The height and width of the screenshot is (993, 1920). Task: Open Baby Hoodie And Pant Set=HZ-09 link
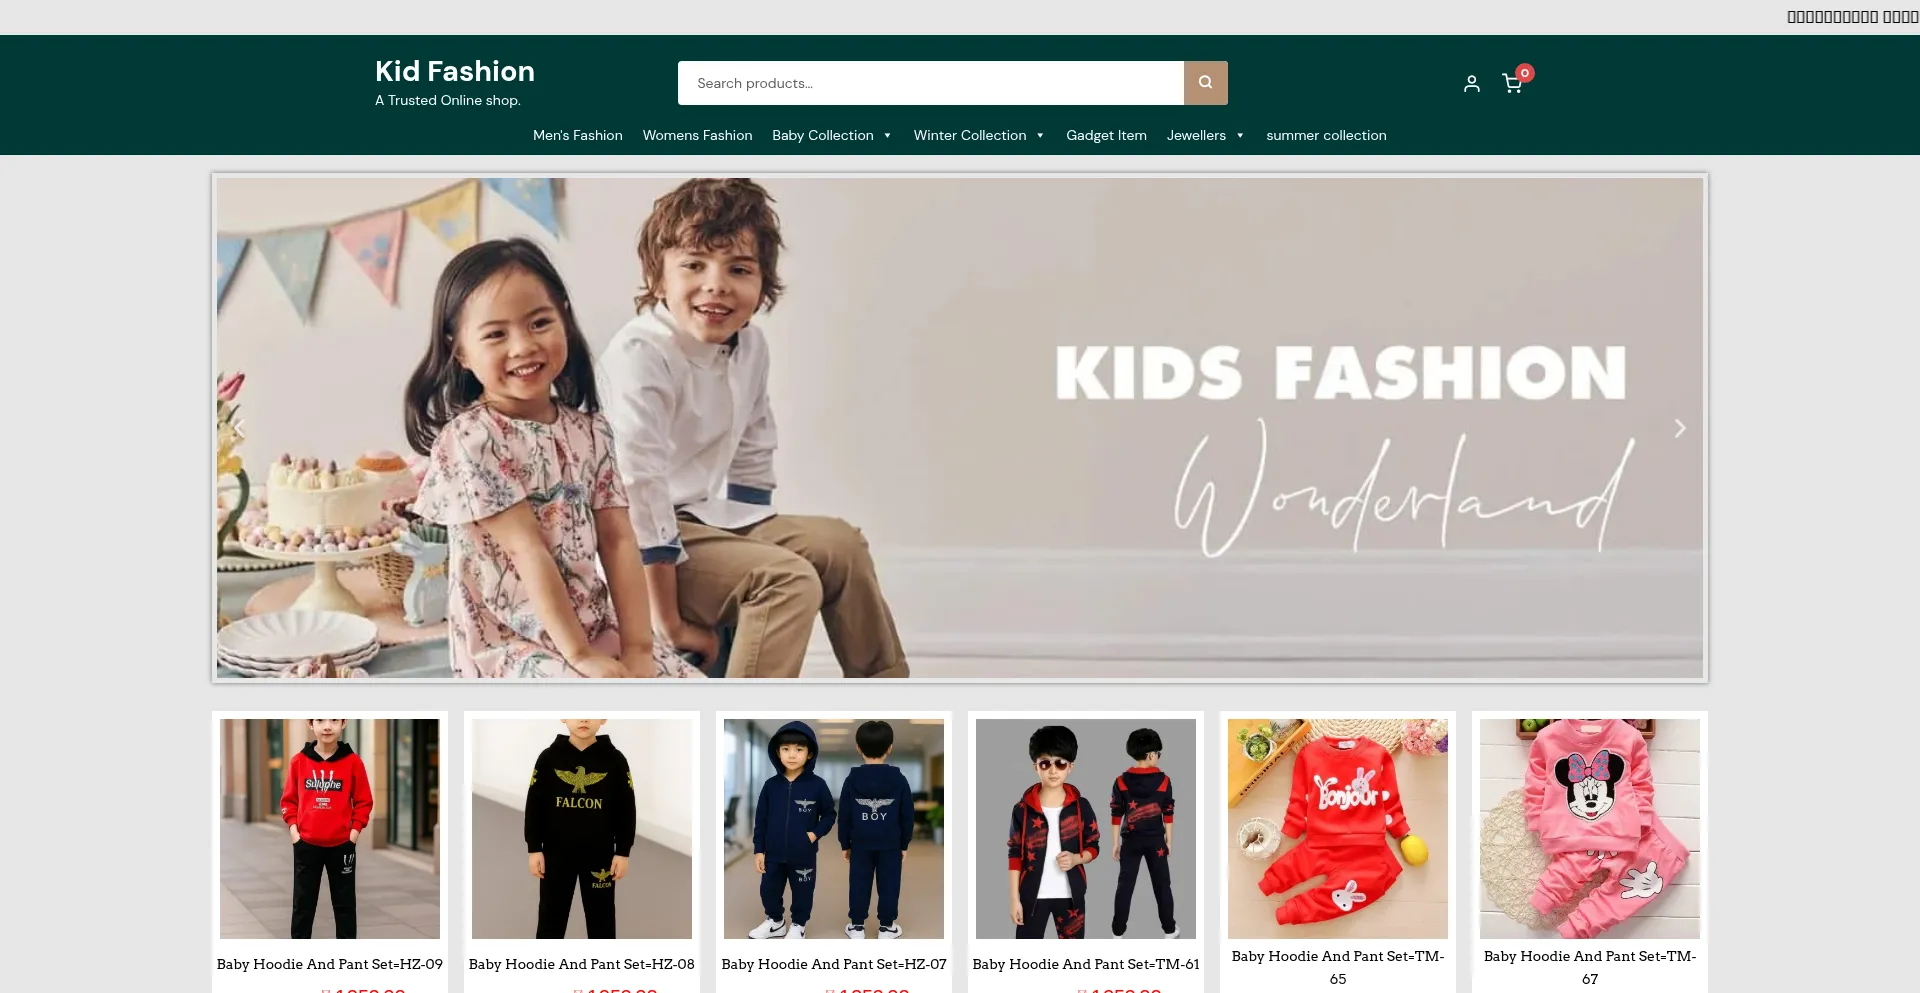[x=330, y=964]
